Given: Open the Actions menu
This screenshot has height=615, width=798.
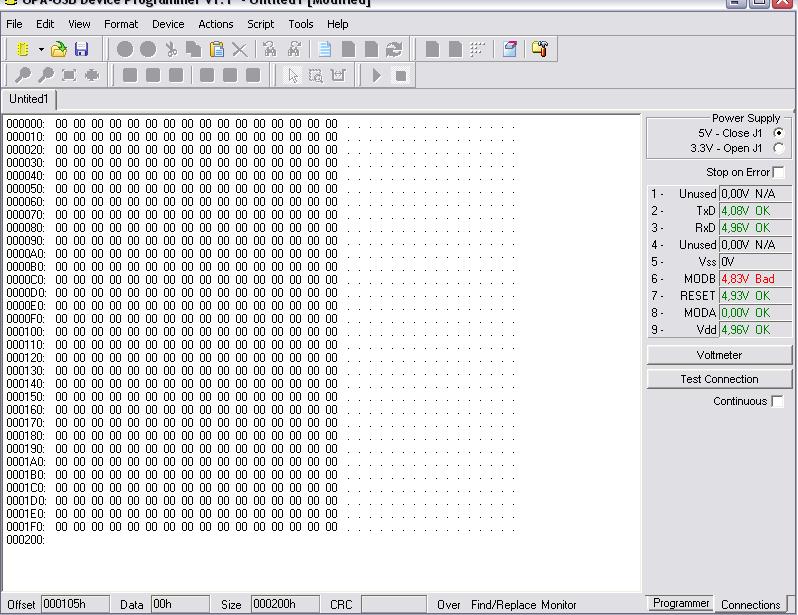Looking at the screenshot, I should [x=216, y=24].
